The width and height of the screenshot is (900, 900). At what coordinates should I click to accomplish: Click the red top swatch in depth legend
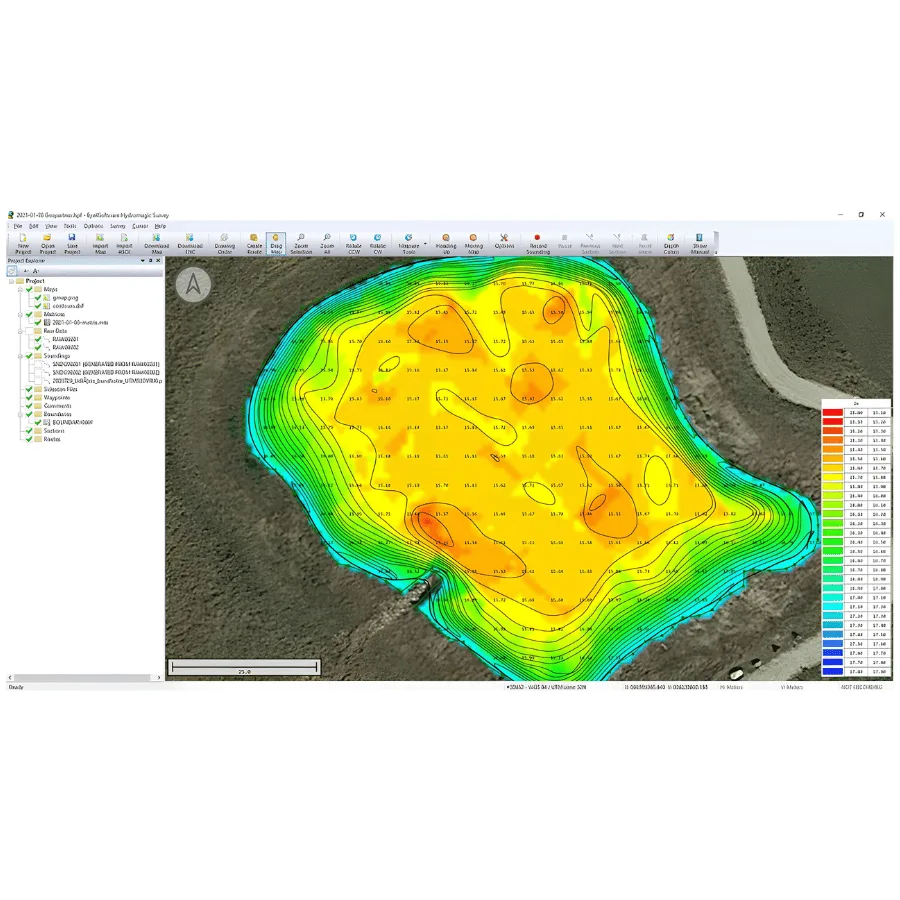click(x=832, y=412)
